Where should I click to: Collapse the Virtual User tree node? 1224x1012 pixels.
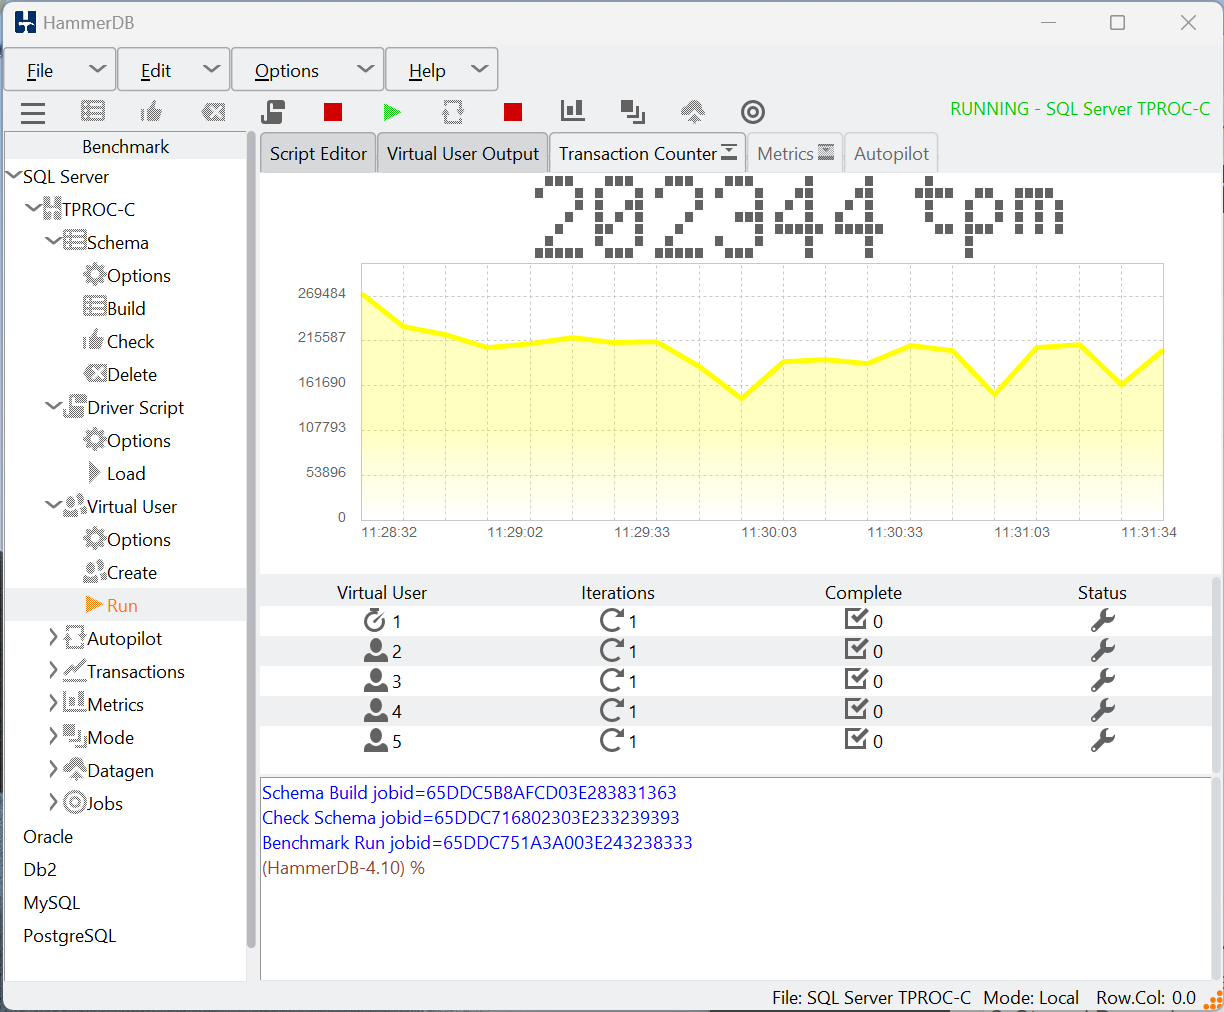[53, 506]
